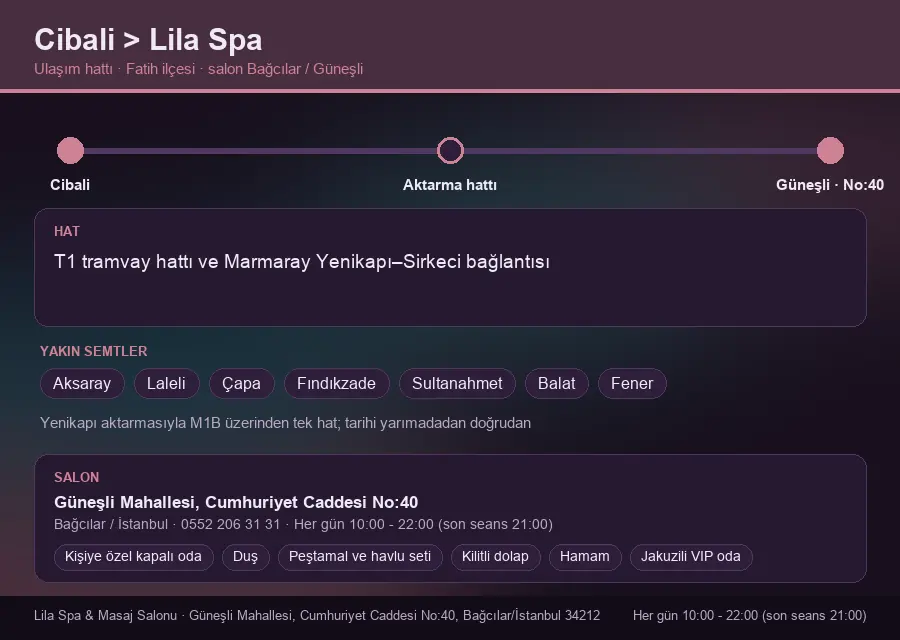Click the footer Lila Spa & Masaj Salonu address
This screenshot has height=640, width=900.
pos(317,615)
